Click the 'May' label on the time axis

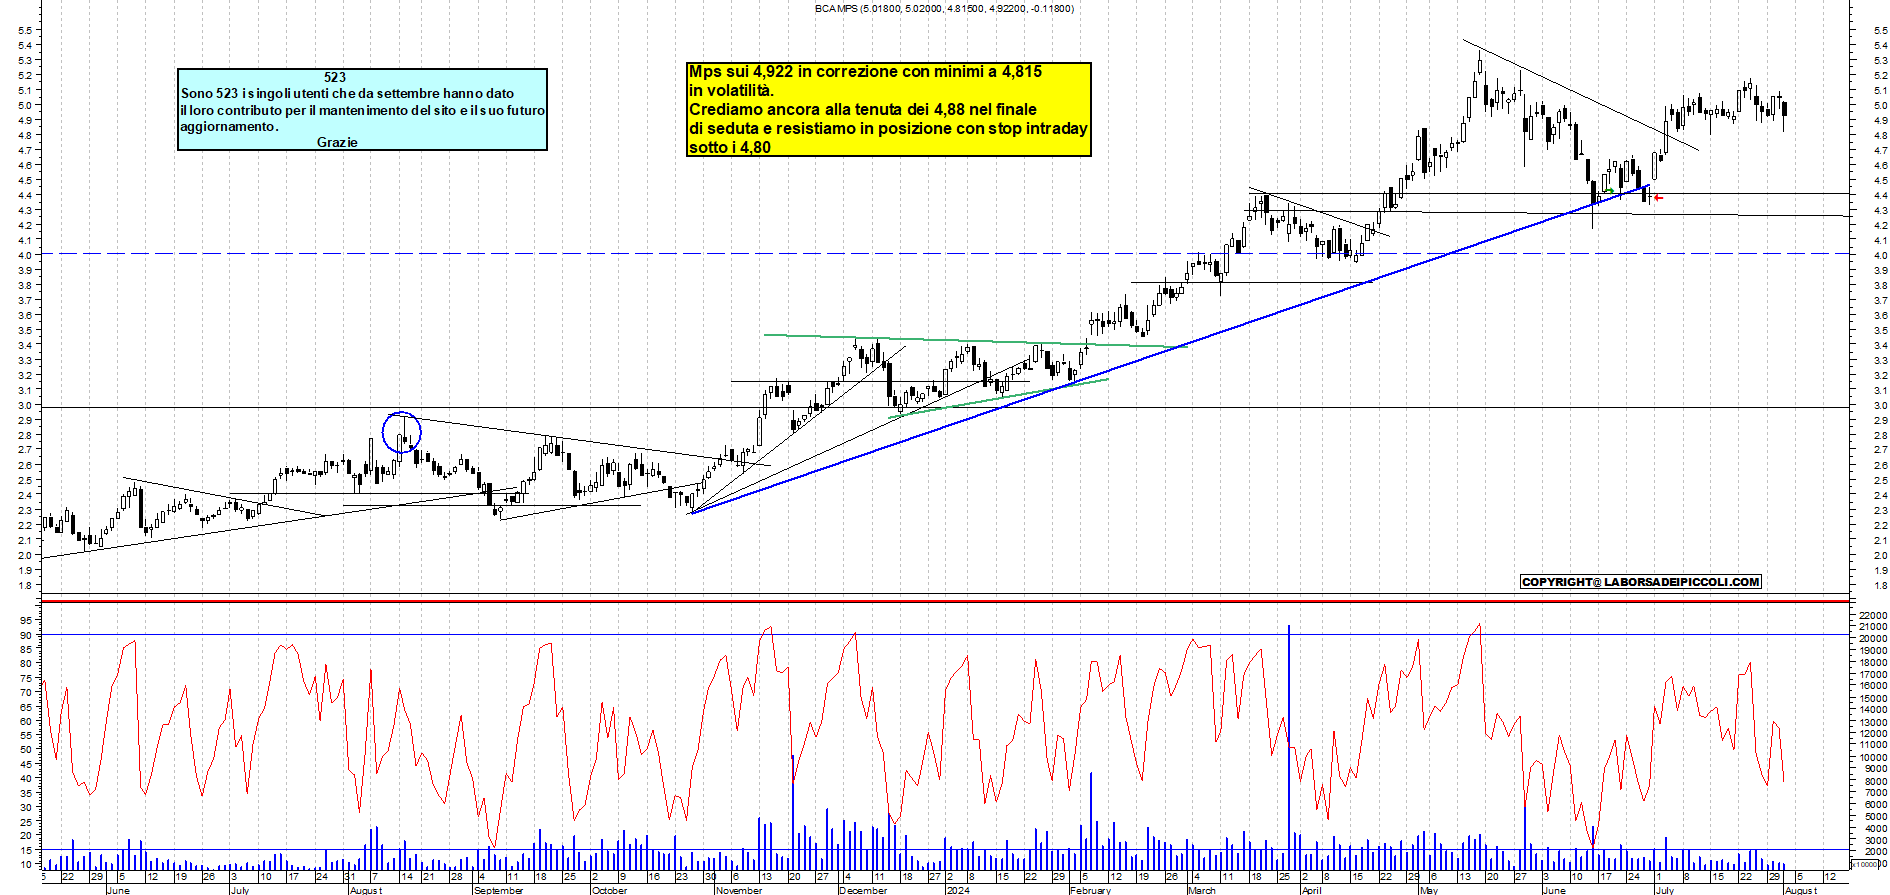[x=1429, y=890]
